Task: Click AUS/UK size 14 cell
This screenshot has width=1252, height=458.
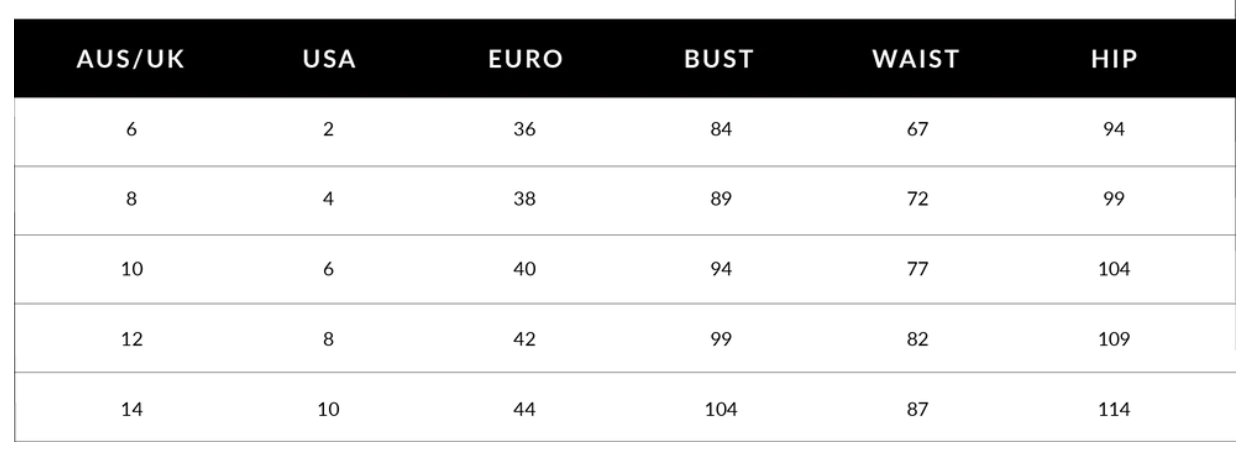Action: (130, 408)
